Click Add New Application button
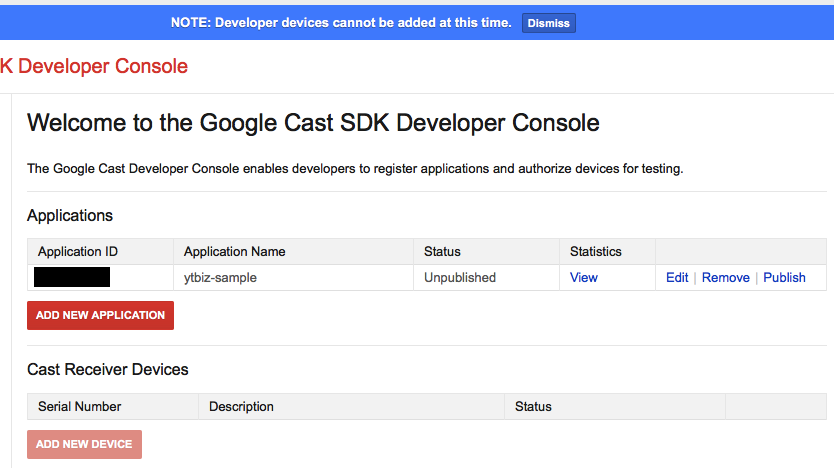The width and height of the screenshot is (834, 468). tap(101, 315)
